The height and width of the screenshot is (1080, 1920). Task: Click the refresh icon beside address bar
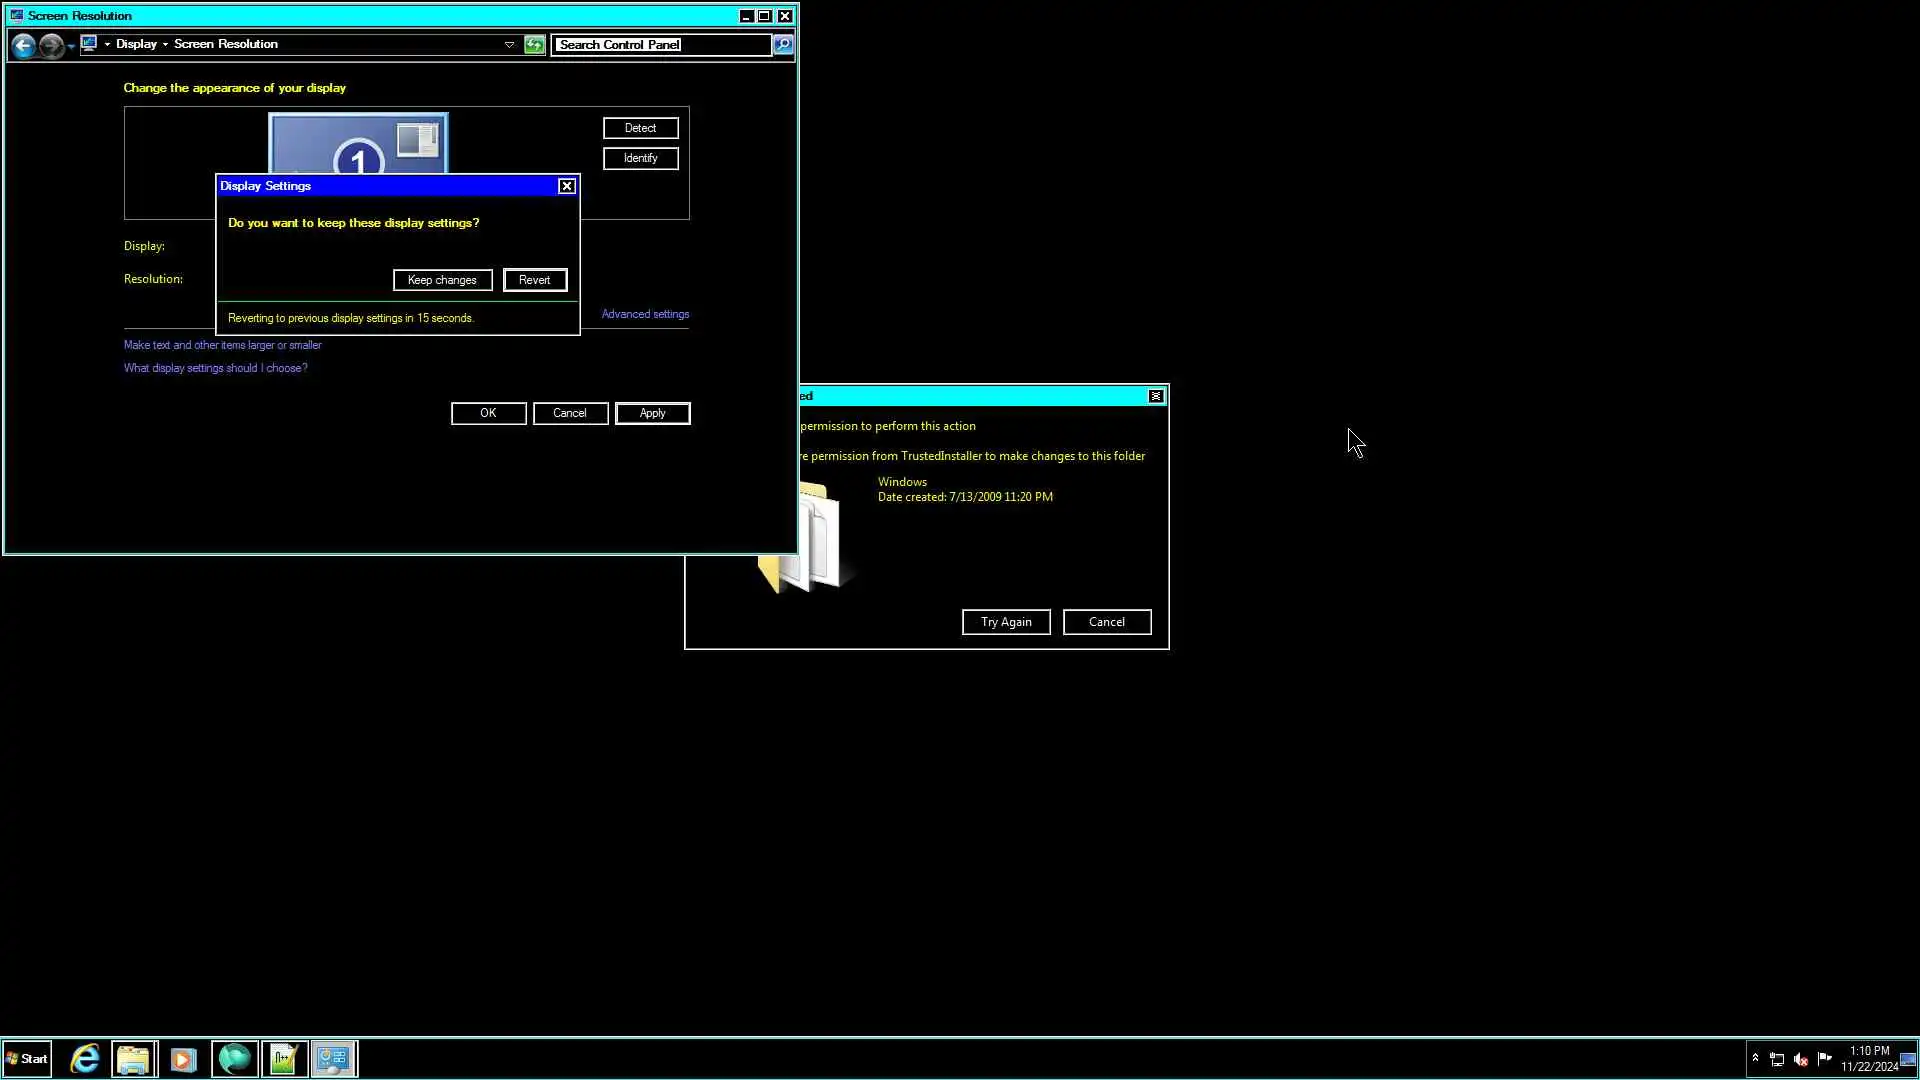[x=535, y=45]
